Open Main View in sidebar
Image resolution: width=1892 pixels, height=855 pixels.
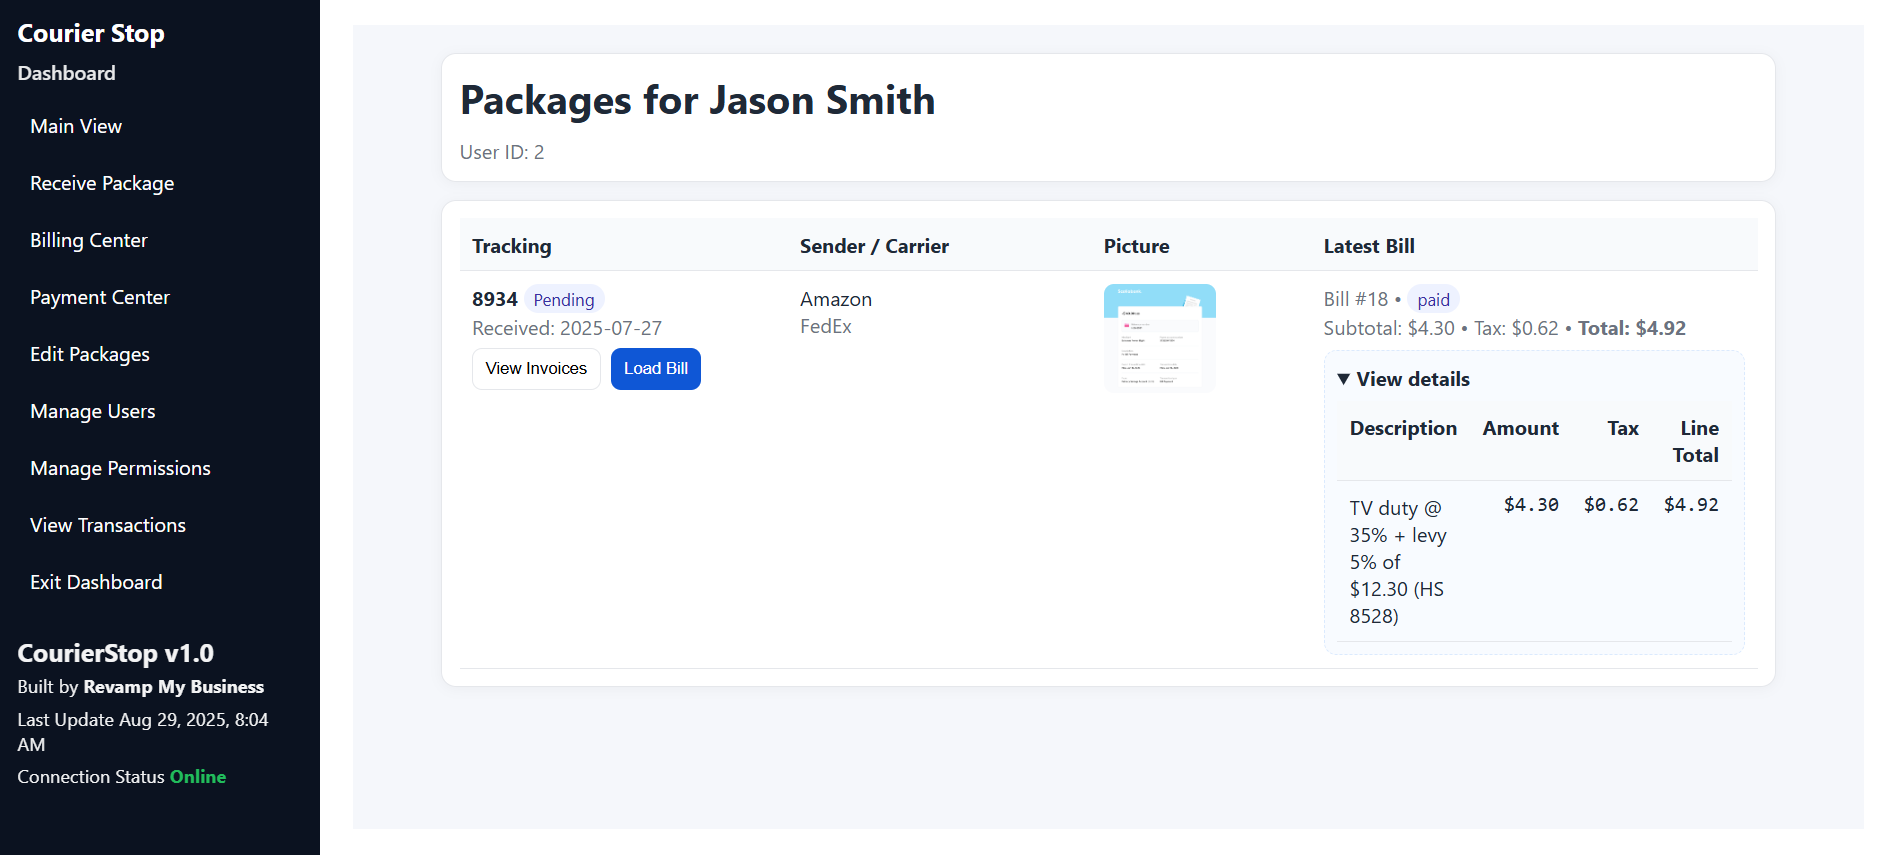pos(76,126)
